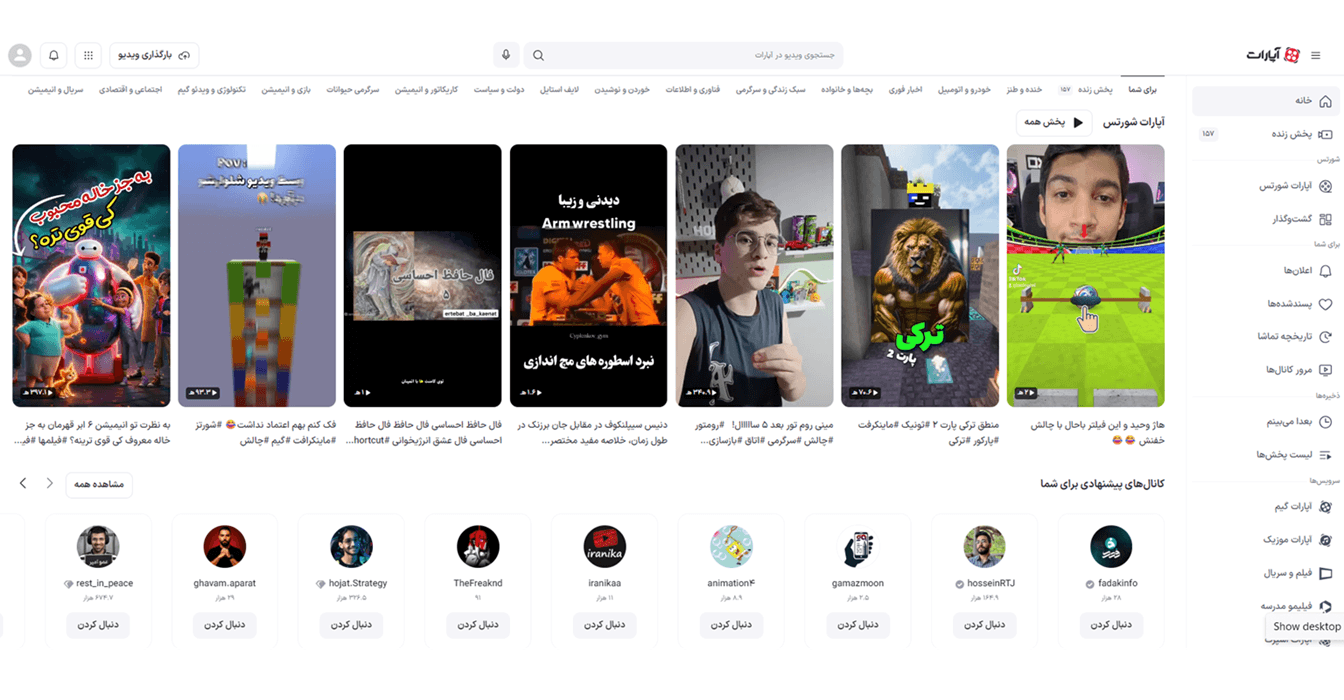This screenshot has width=1344, height=700.
Task: Open the Minecraft colored-tower short
Action: click(x=257, y=276)
